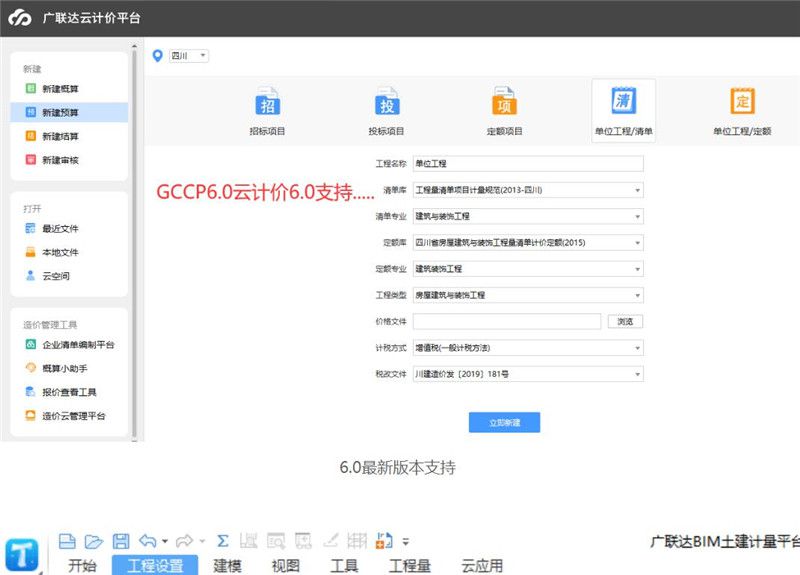Image resolution: width=800 pixels, height=575 pixels.
Task: Select 新建预算 in the sidebar
Action: pyautogui.click(x=69, y=112)
